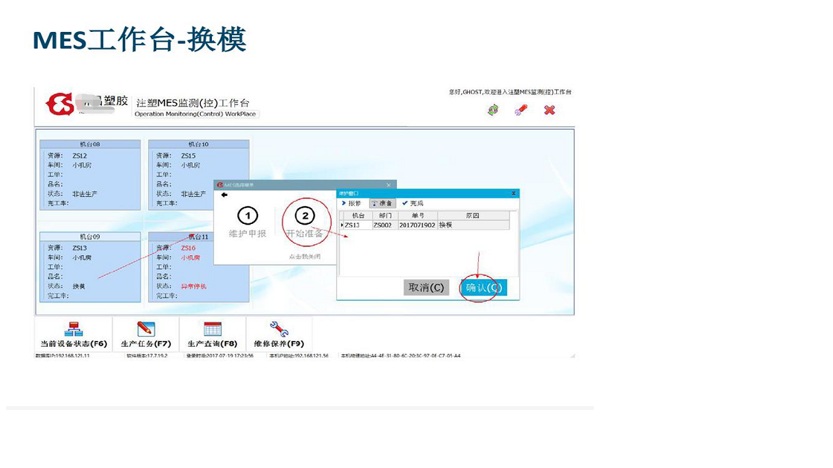Click the red X exit icon in header
The width and height of the screenshot is (833, 468).
[x=549, y=110]
